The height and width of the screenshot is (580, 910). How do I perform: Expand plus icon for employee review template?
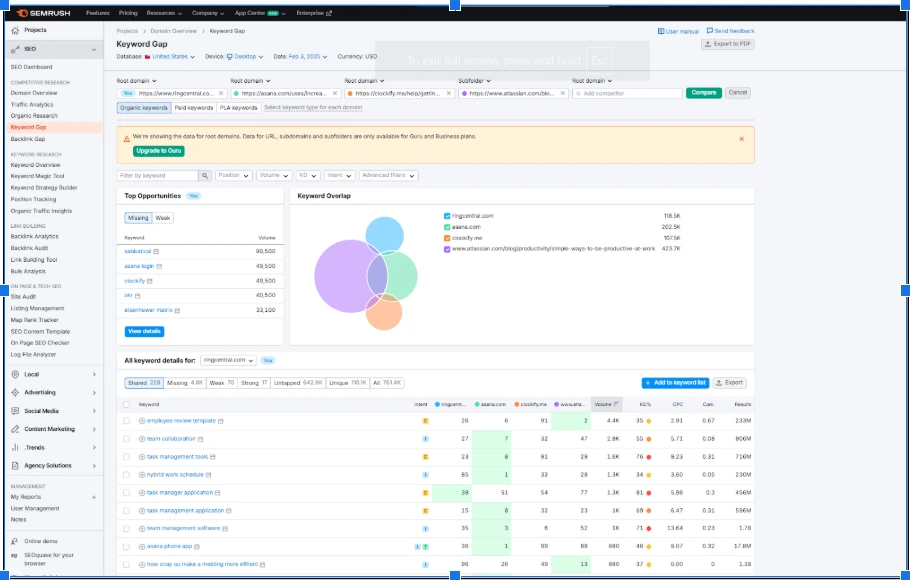tap(142, 421)
